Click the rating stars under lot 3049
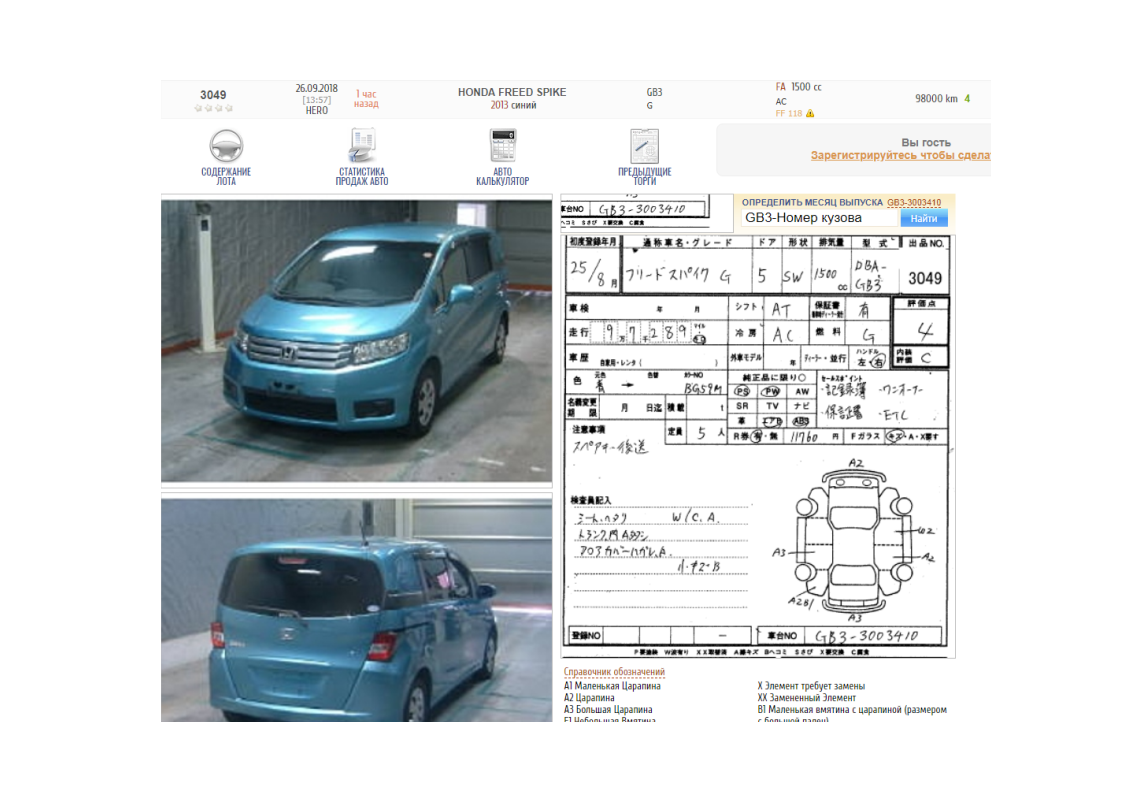Viewport: 1122px width, 793px height. (213, 108)
